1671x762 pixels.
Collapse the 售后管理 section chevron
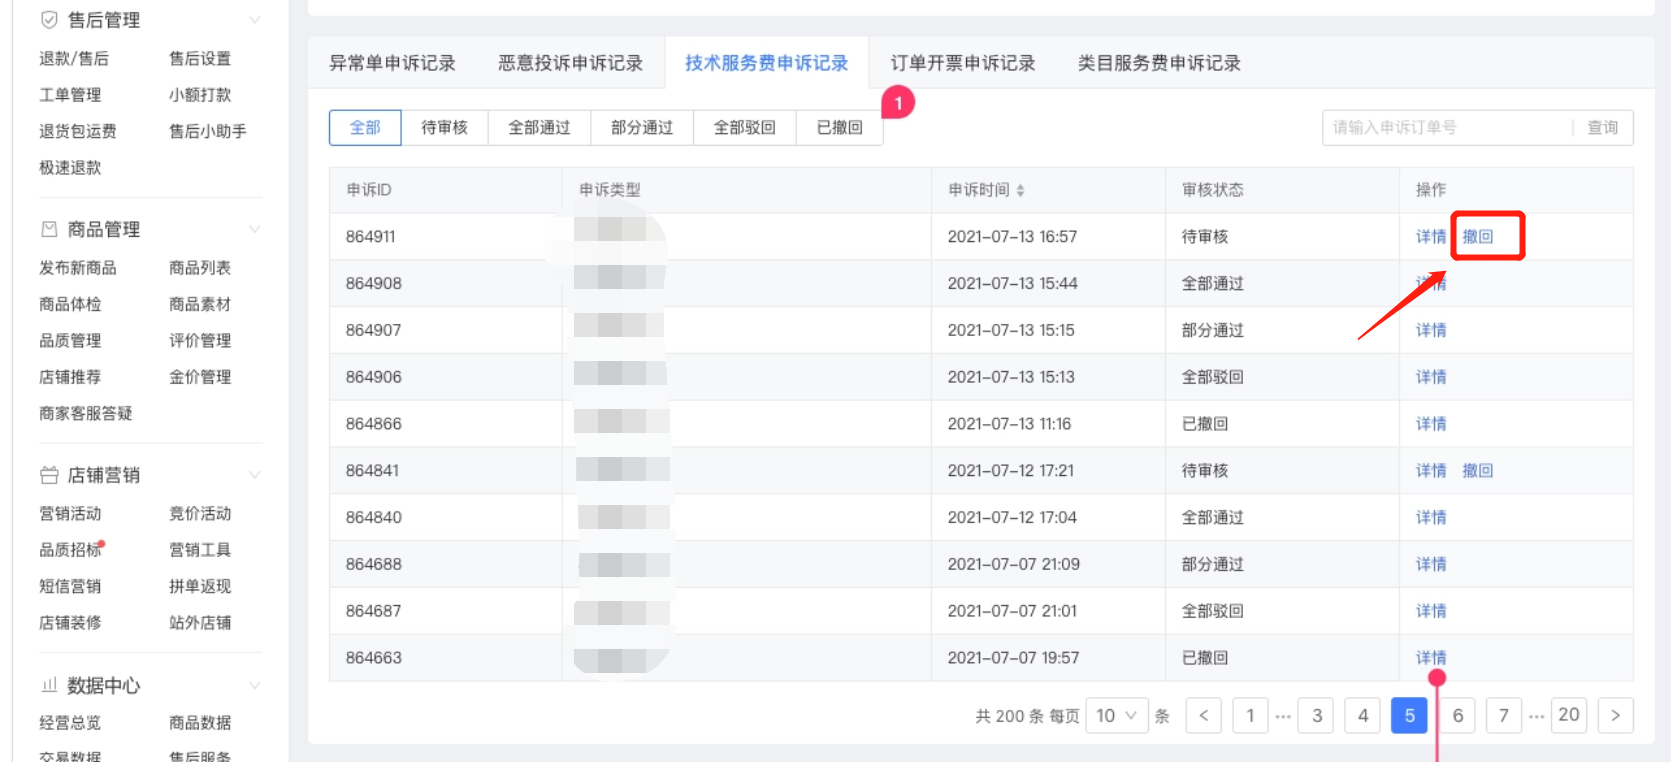[x=254, y=20]
